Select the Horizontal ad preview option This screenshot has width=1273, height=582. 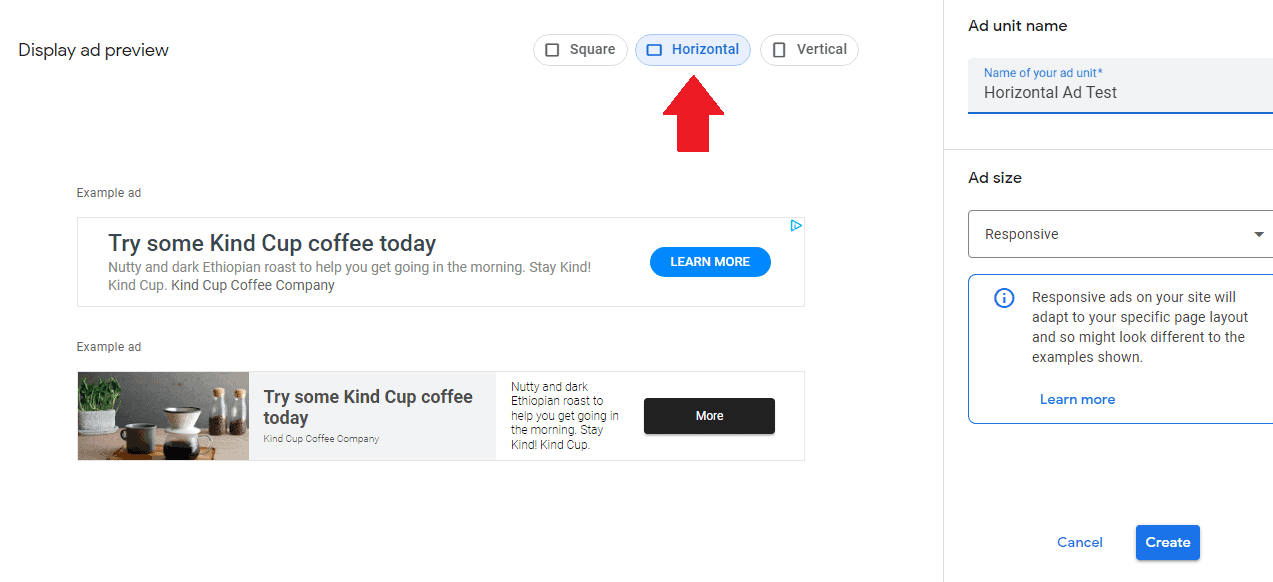[x=693, y=50]
